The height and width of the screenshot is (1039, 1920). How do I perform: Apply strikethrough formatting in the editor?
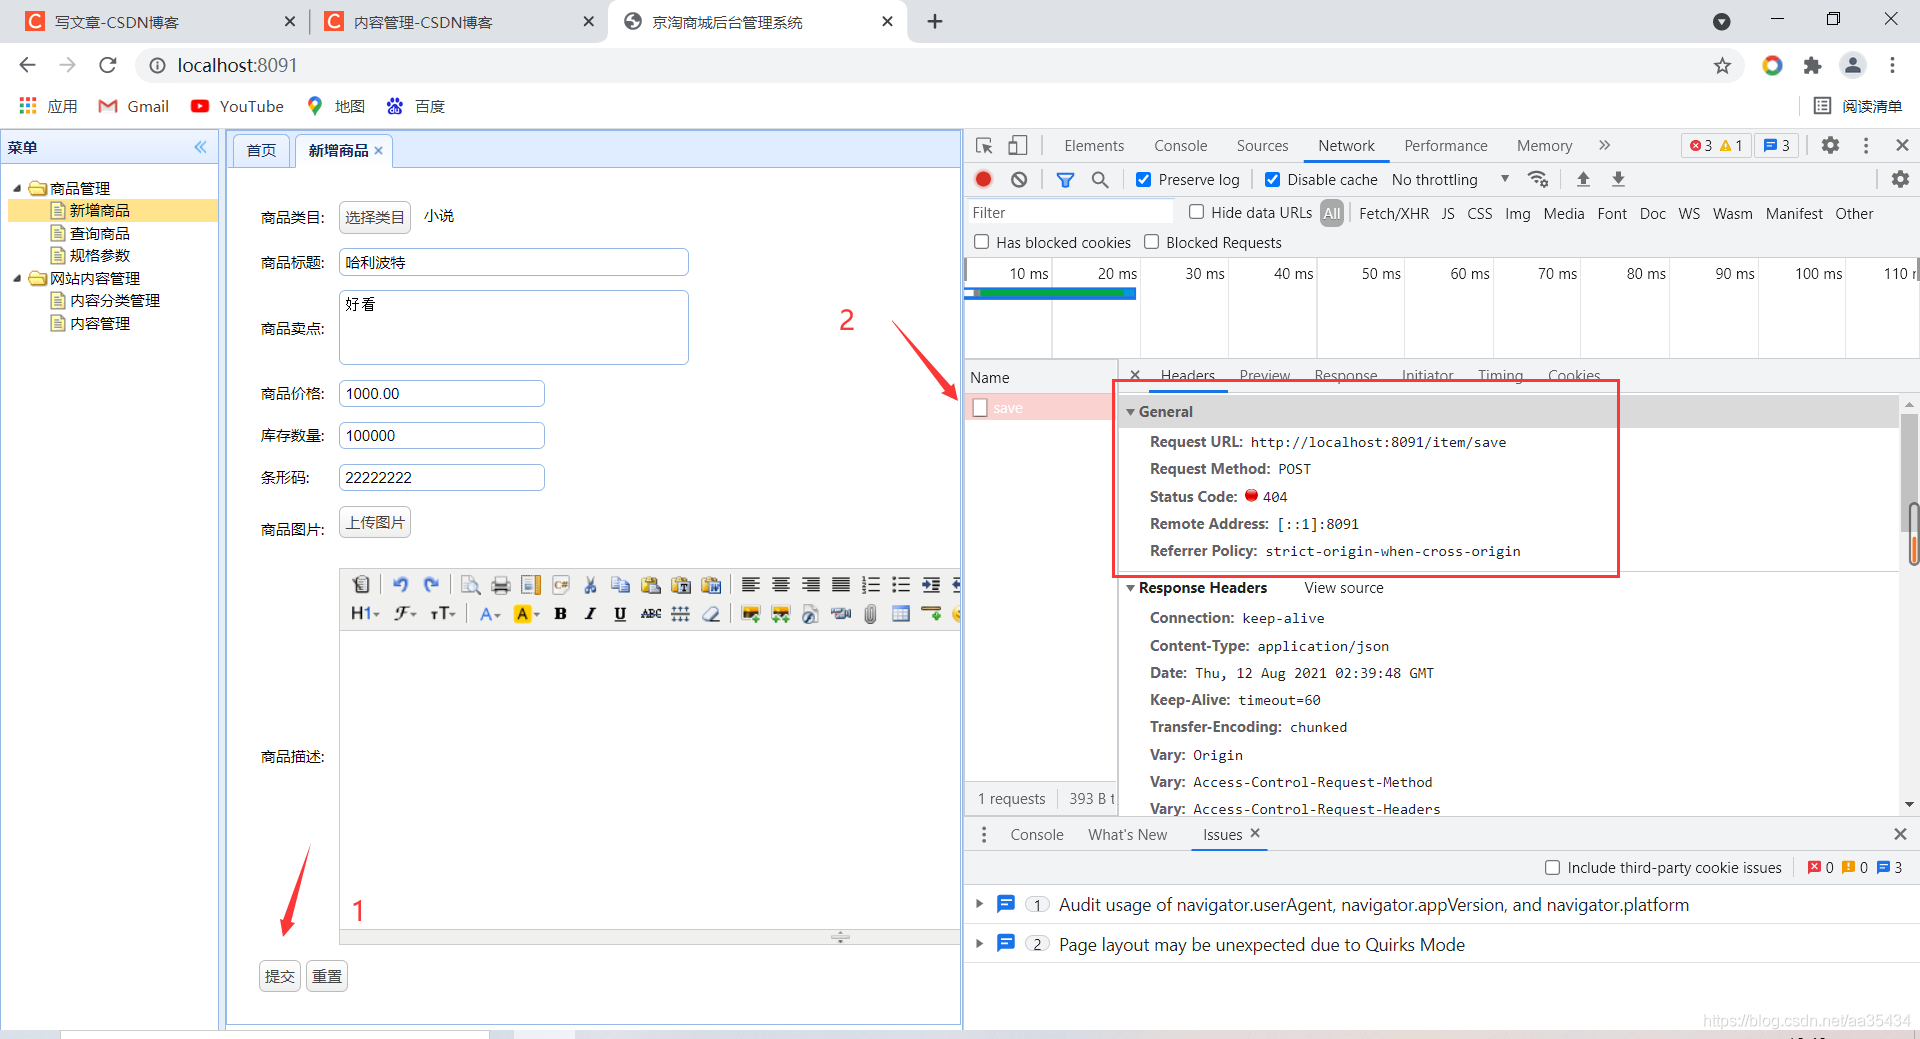pyautogui.click(x=651, y=614)
